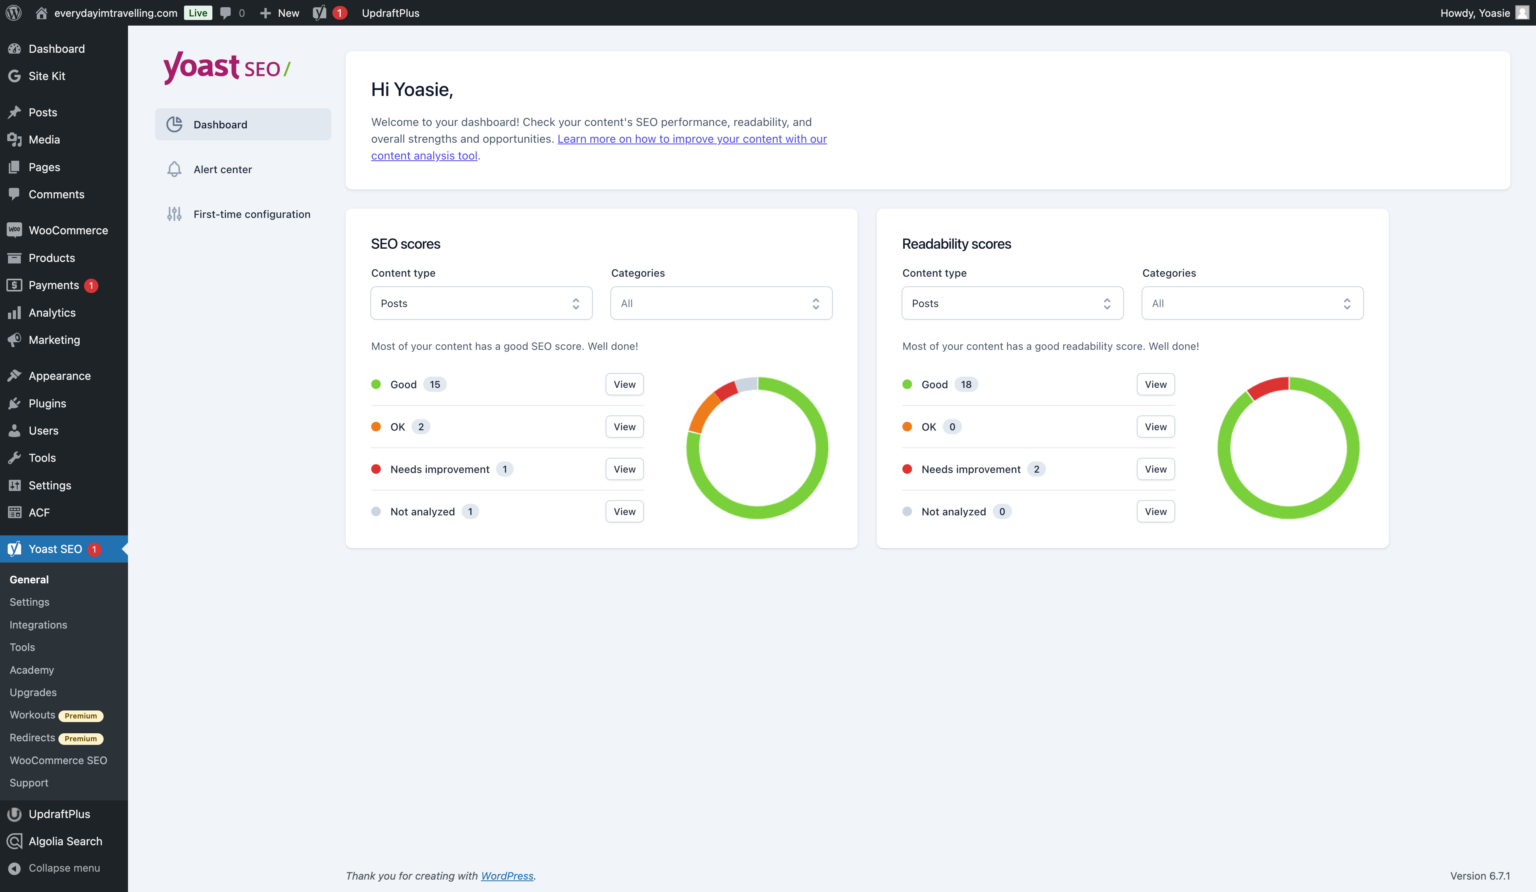This screenshot has height=892, width=1536.
Task: Open the UpdraftPlus shield icon in sidebar
Action: point(14,813)
